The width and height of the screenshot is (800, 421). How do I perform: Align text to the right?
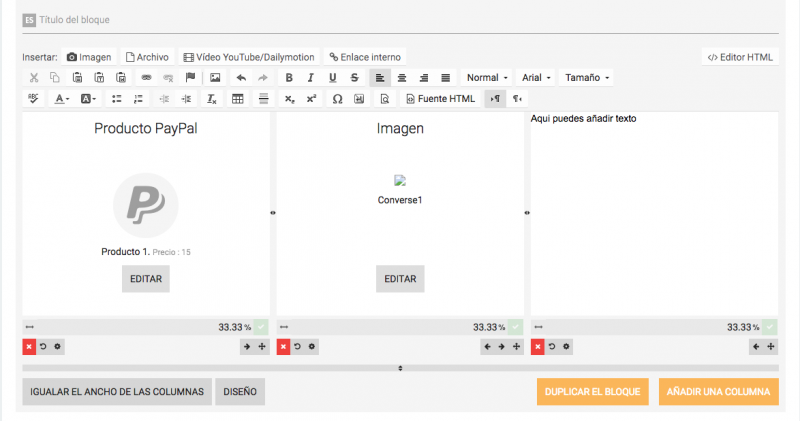[x=423, y=78]
